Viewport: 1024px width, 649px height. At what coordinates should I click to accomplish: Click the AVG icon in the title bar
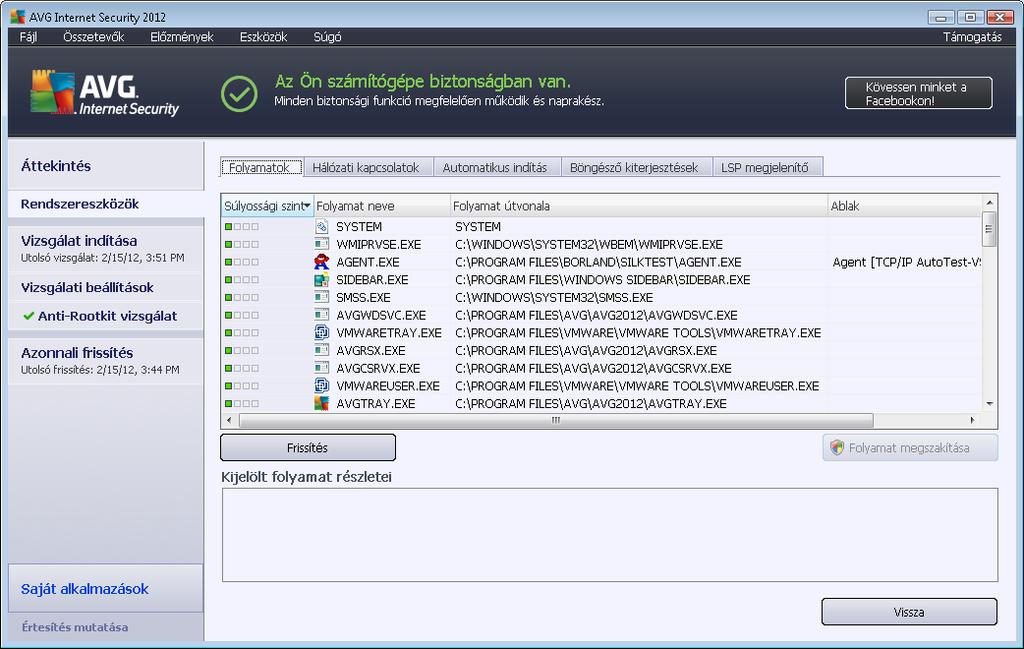(18, 17)
